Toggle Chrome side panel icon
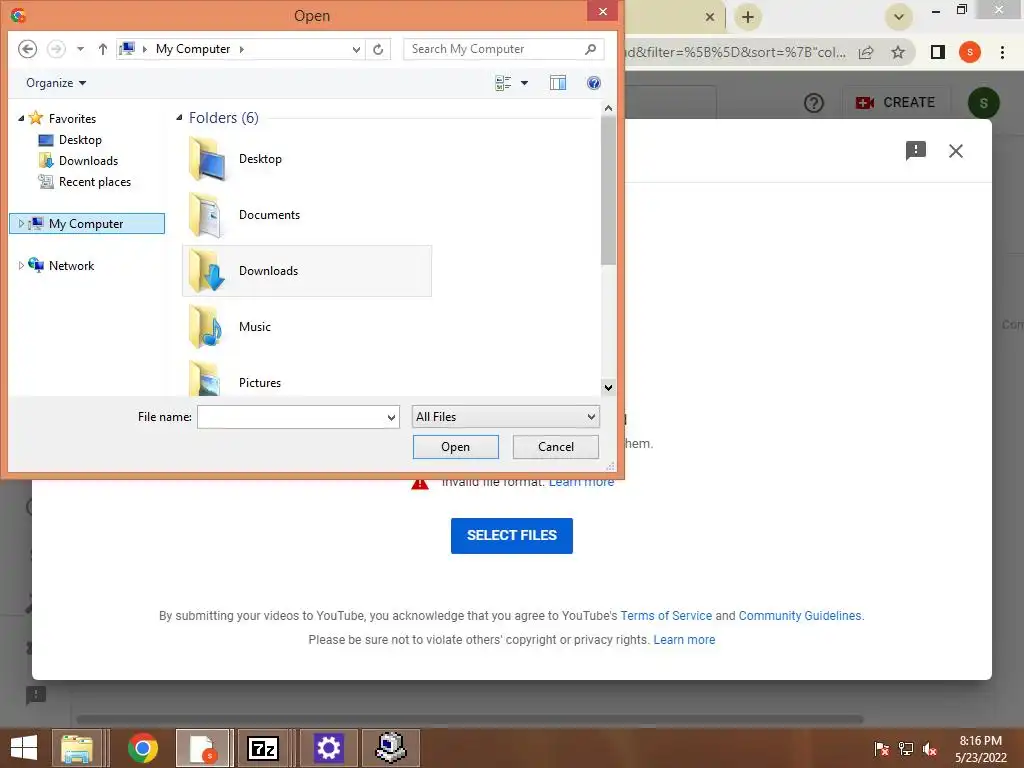 click(x=938, y=52)
